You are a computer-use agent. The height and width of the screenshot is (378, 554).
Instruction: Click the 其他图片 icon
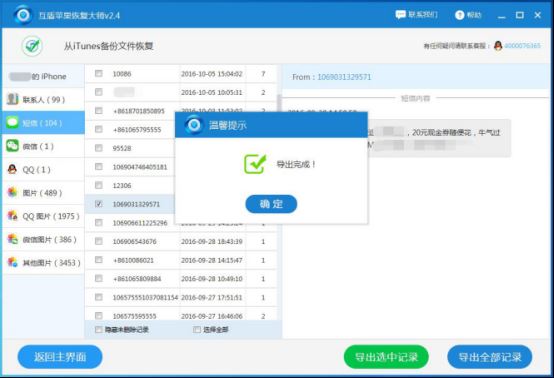point(12,262)
